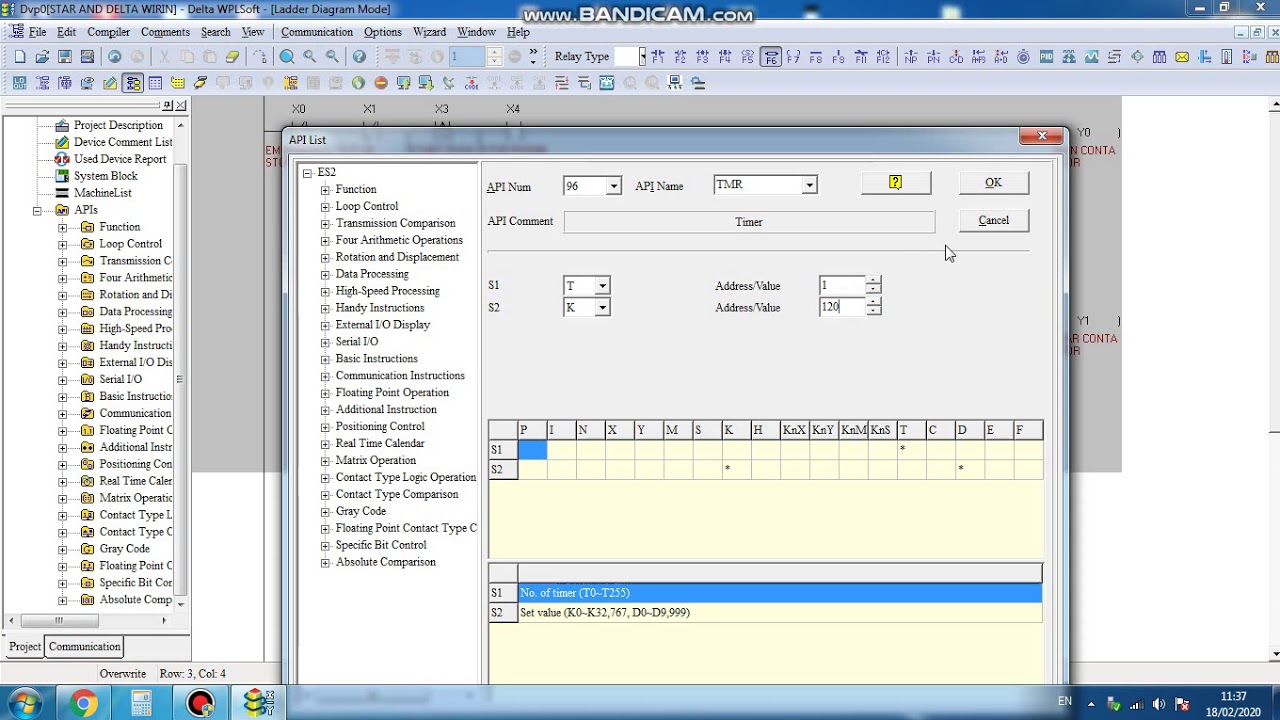
Task: Click the green run PLC icon
Action: point(358,83)
